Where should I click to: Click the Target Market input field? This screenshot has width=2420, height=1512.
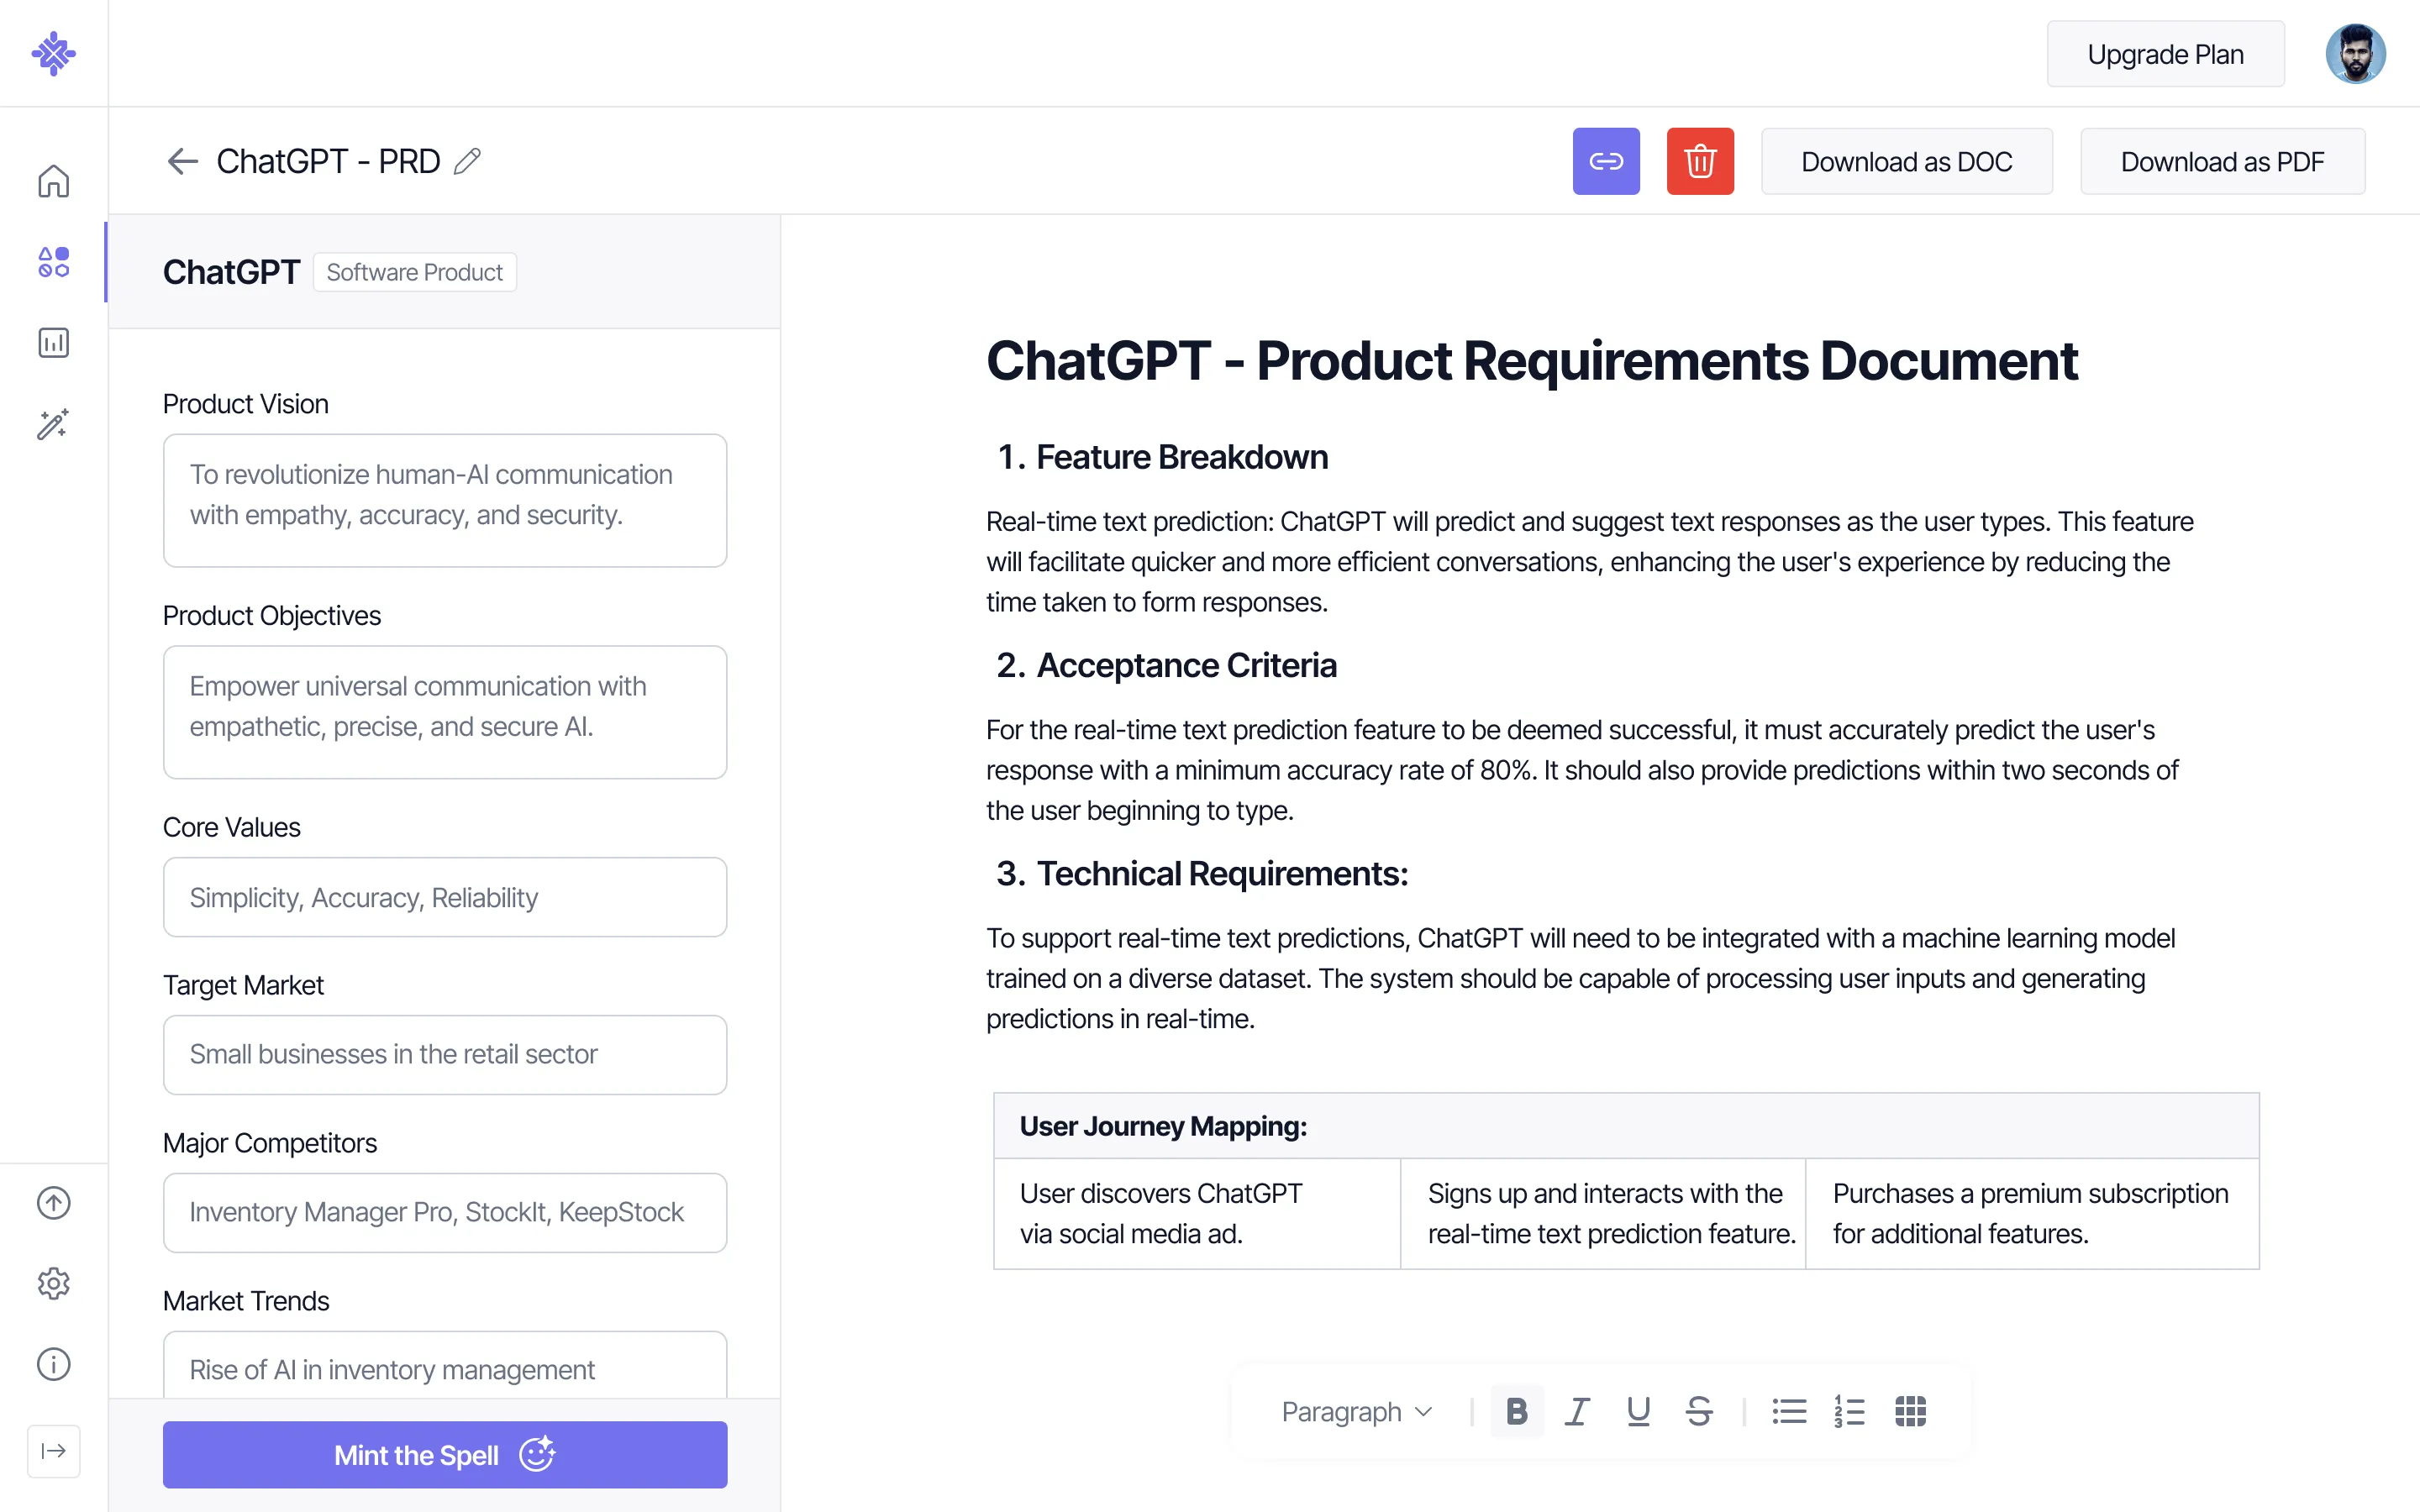point(444,1054)
